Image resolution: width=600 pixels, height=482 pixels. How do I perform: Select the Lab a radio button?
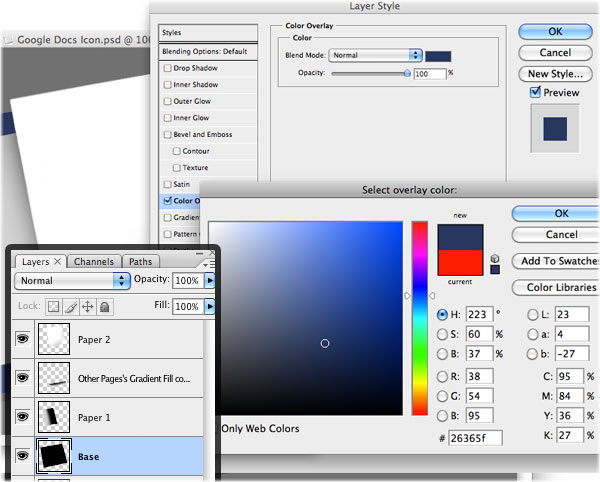click(x=533, y=335)
